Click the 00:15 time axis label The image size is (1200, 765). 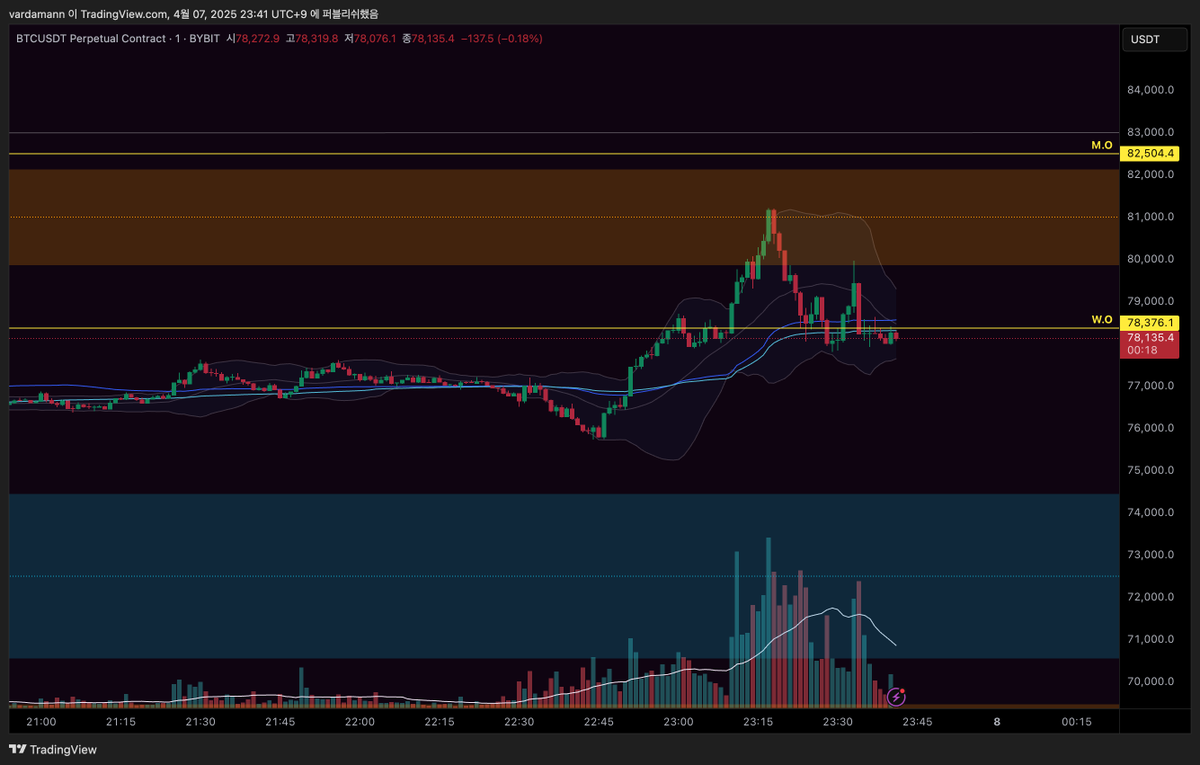1077,722
